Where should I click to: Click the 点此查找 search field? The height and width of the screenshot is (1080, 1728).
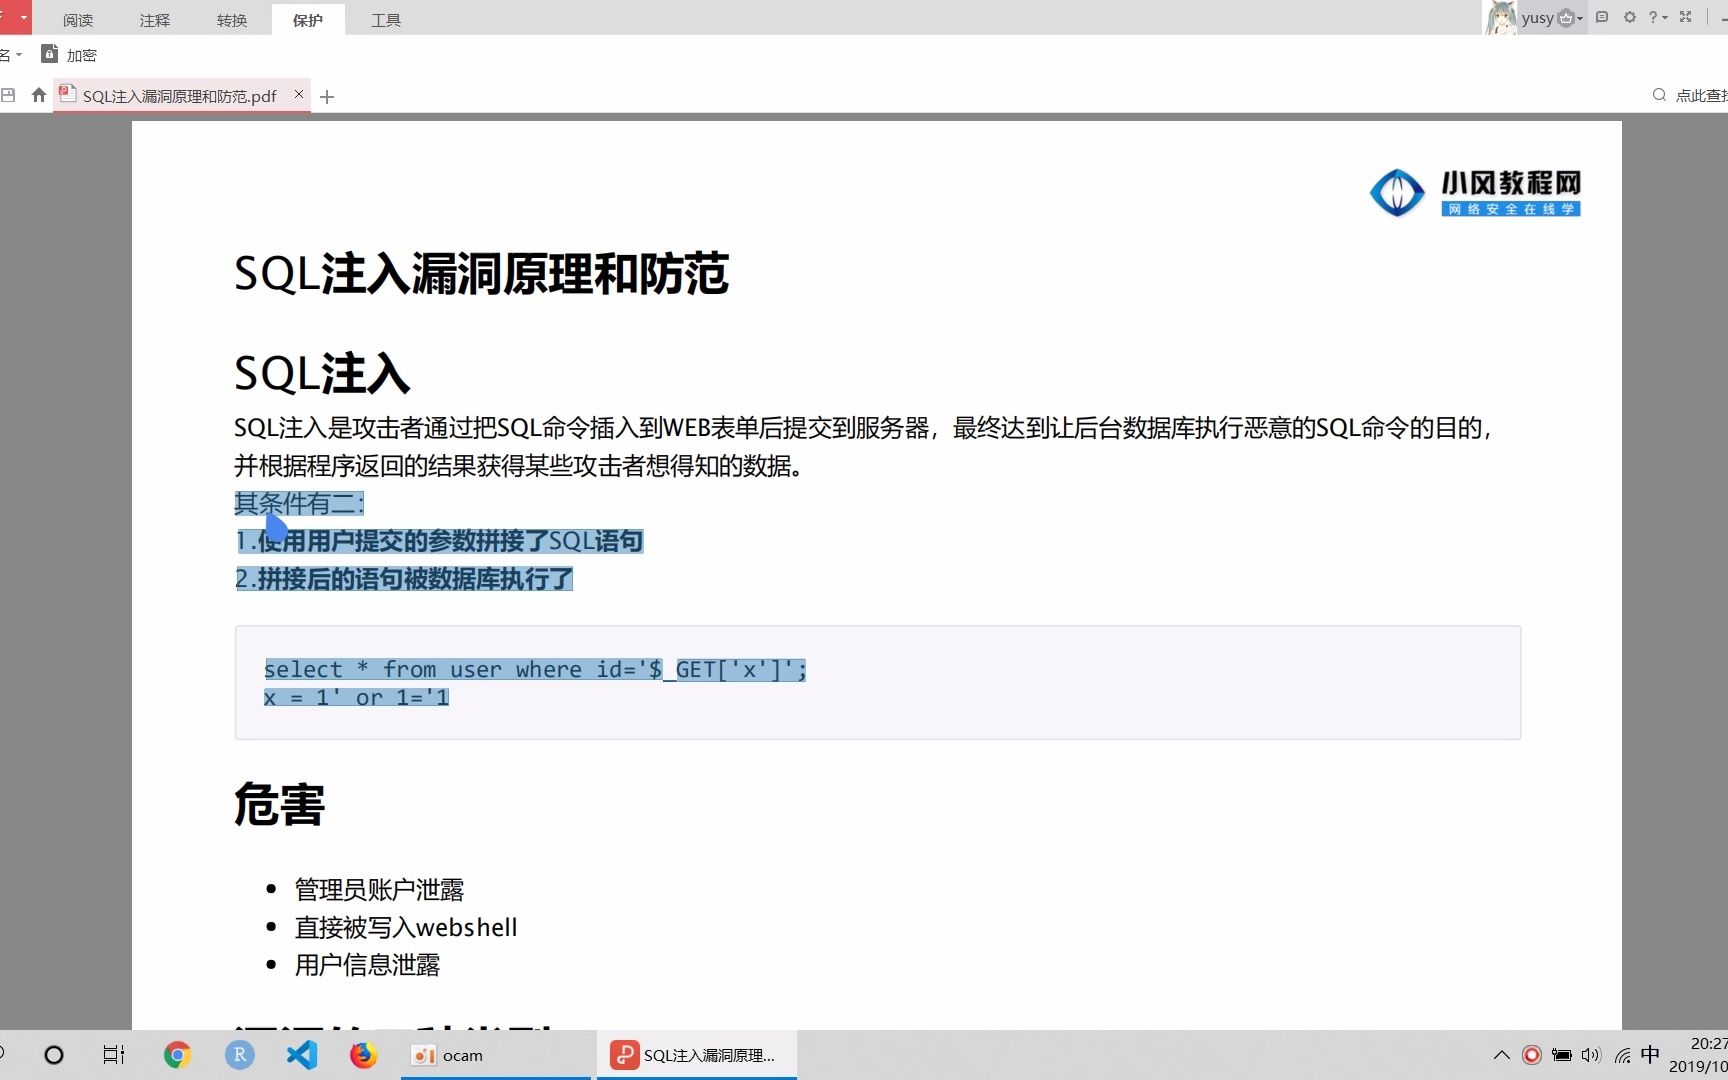(x=1701, y=96)
